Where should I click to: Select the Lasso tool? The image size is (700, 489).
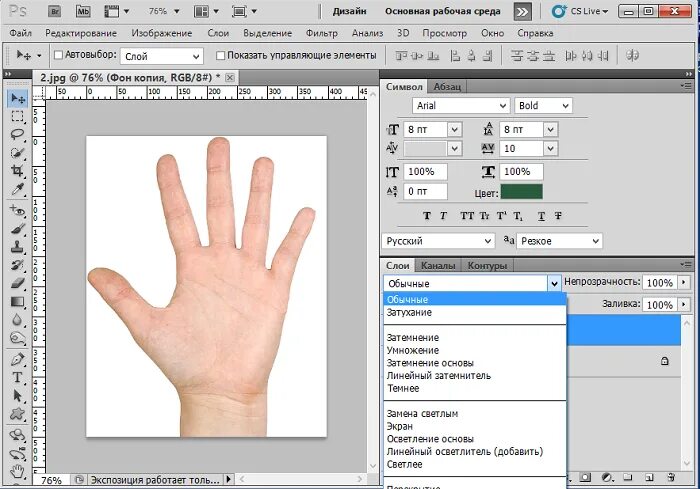pos(17,134)
